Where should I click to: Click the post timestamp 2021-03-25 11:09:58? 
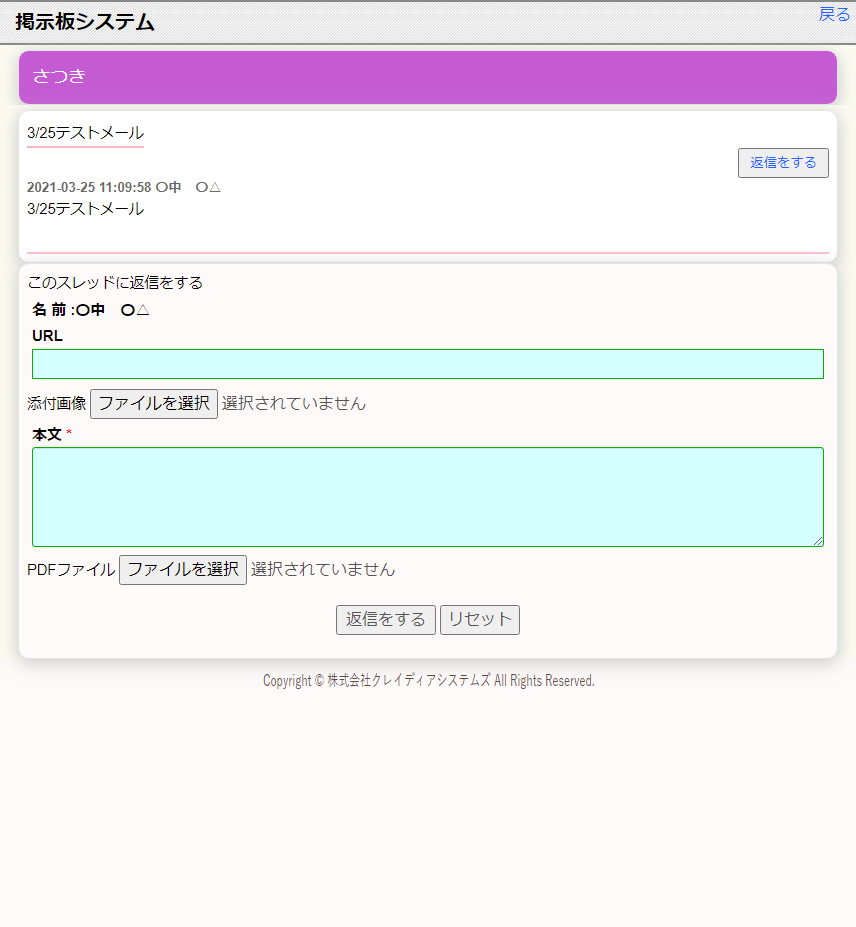89,187
